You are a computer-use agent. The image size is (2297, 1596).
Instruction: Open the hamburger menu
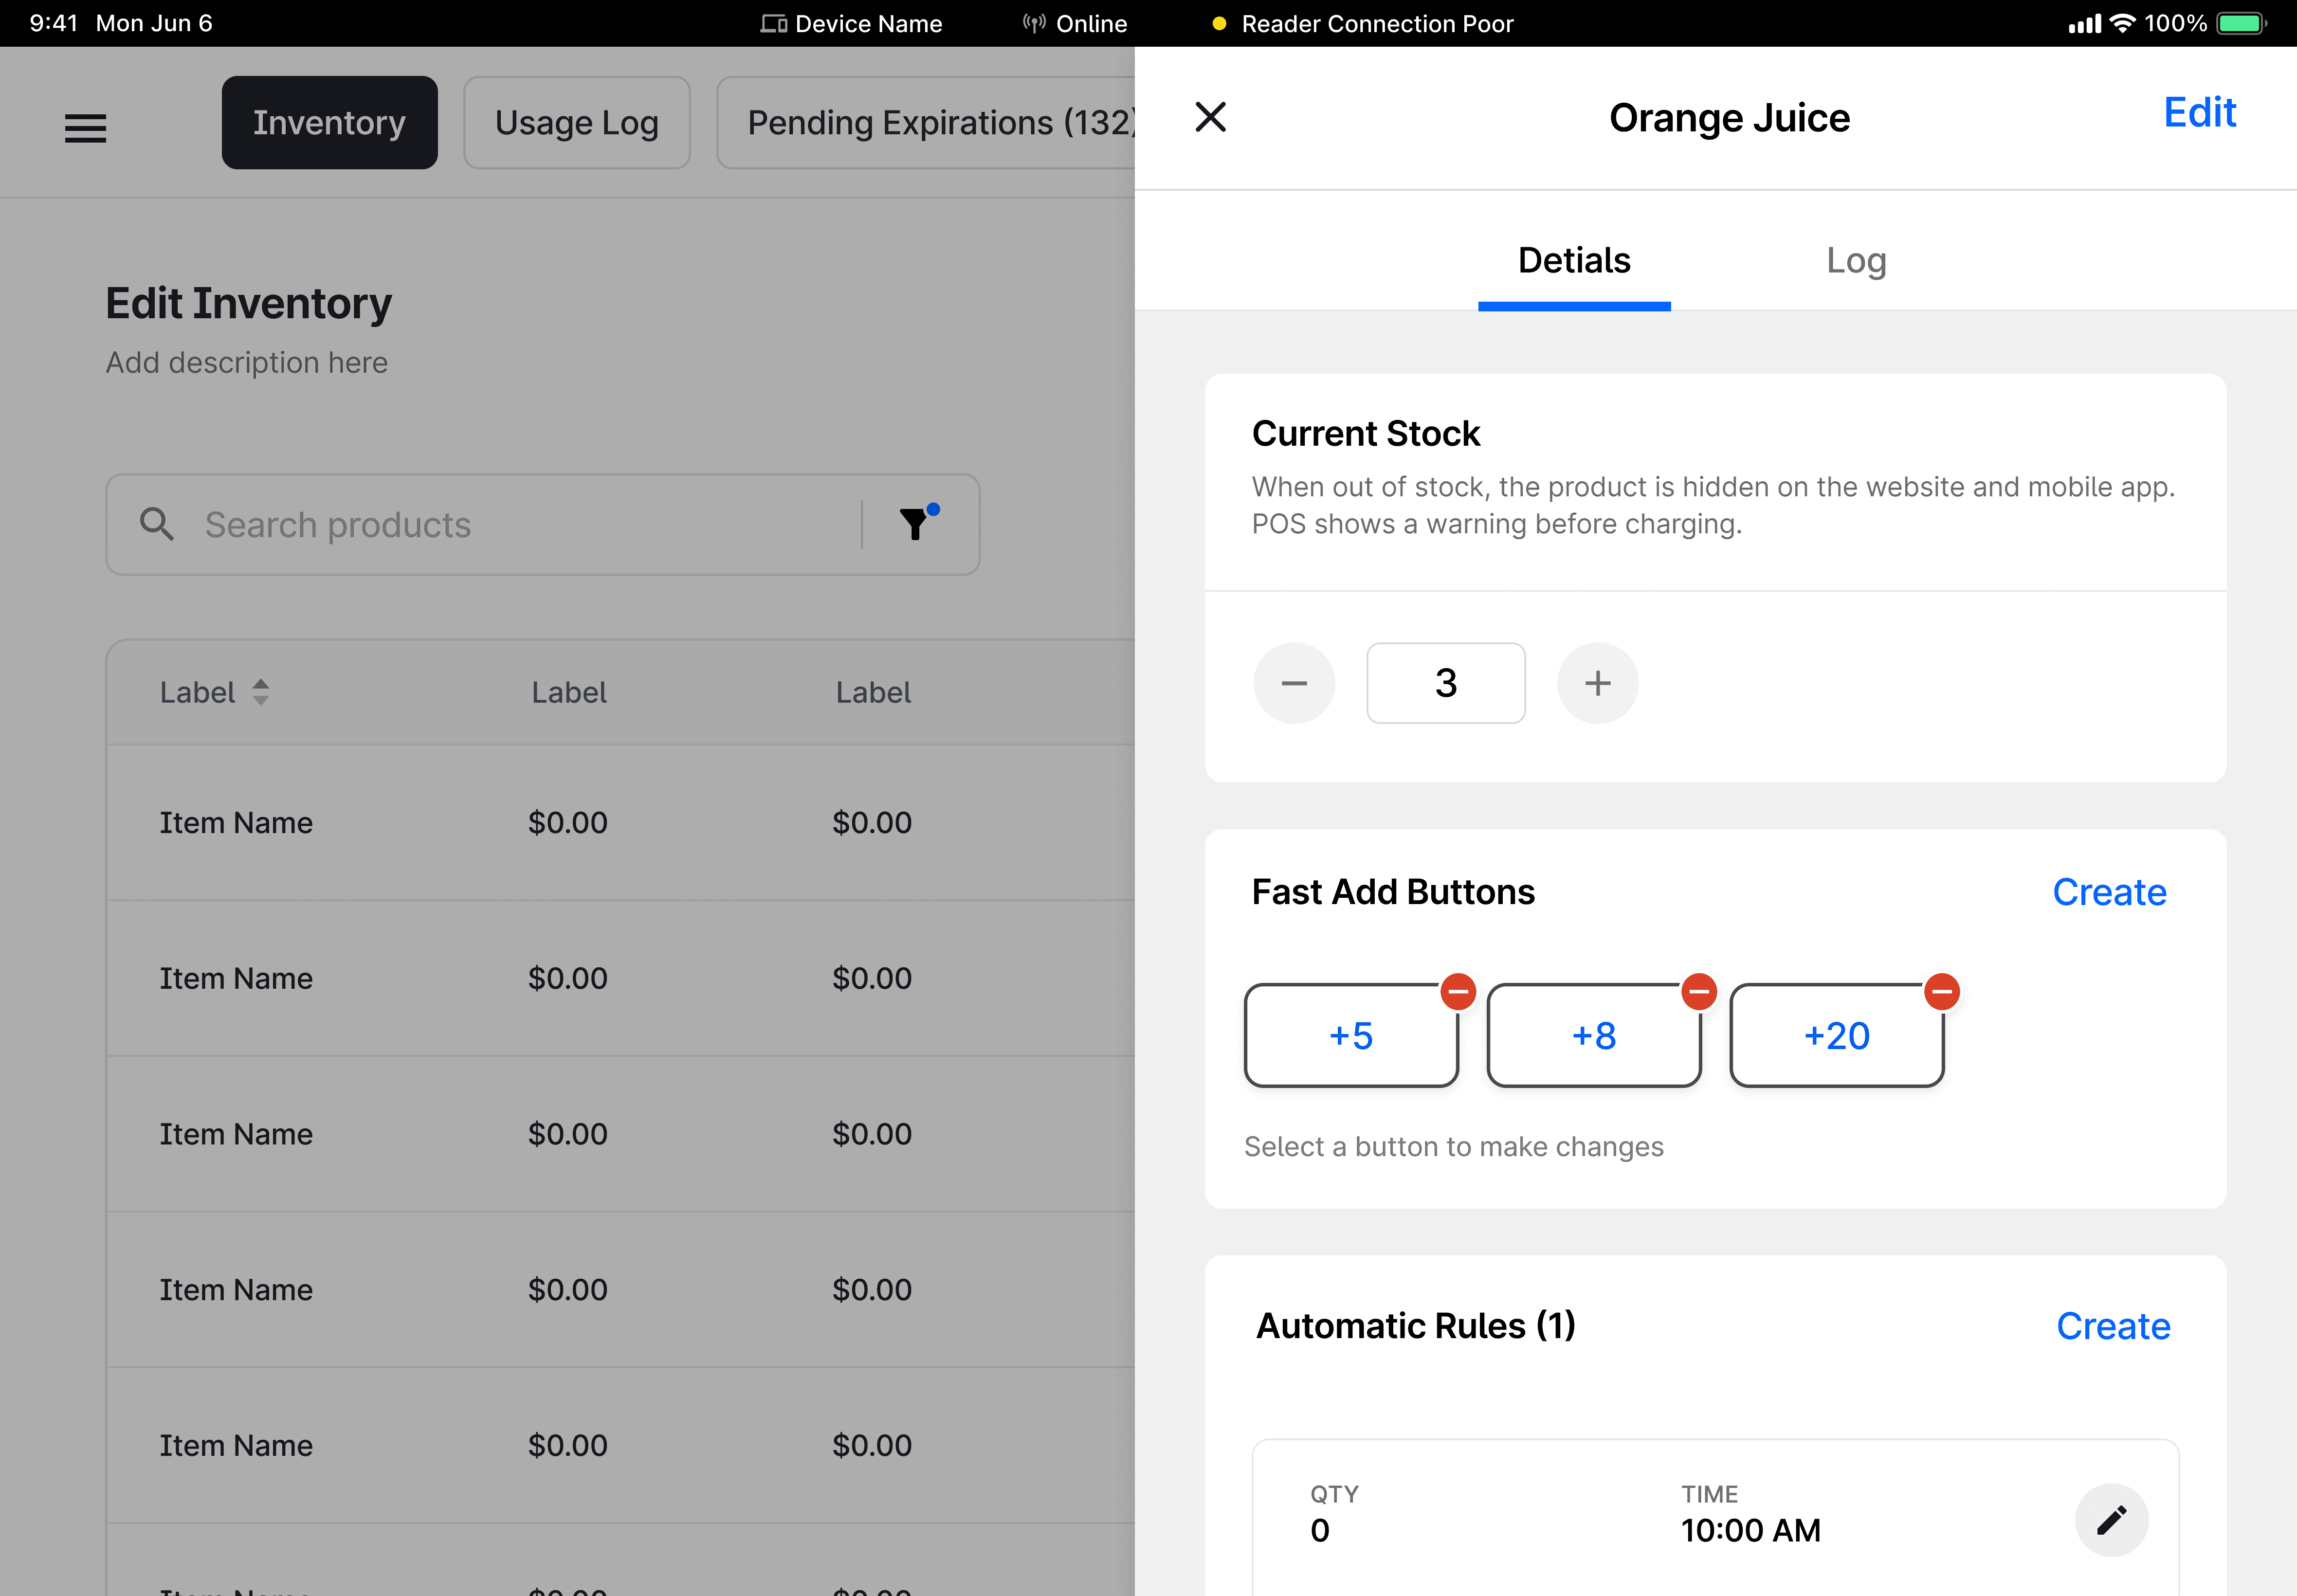pyautogui.click(x=85, y=128)
